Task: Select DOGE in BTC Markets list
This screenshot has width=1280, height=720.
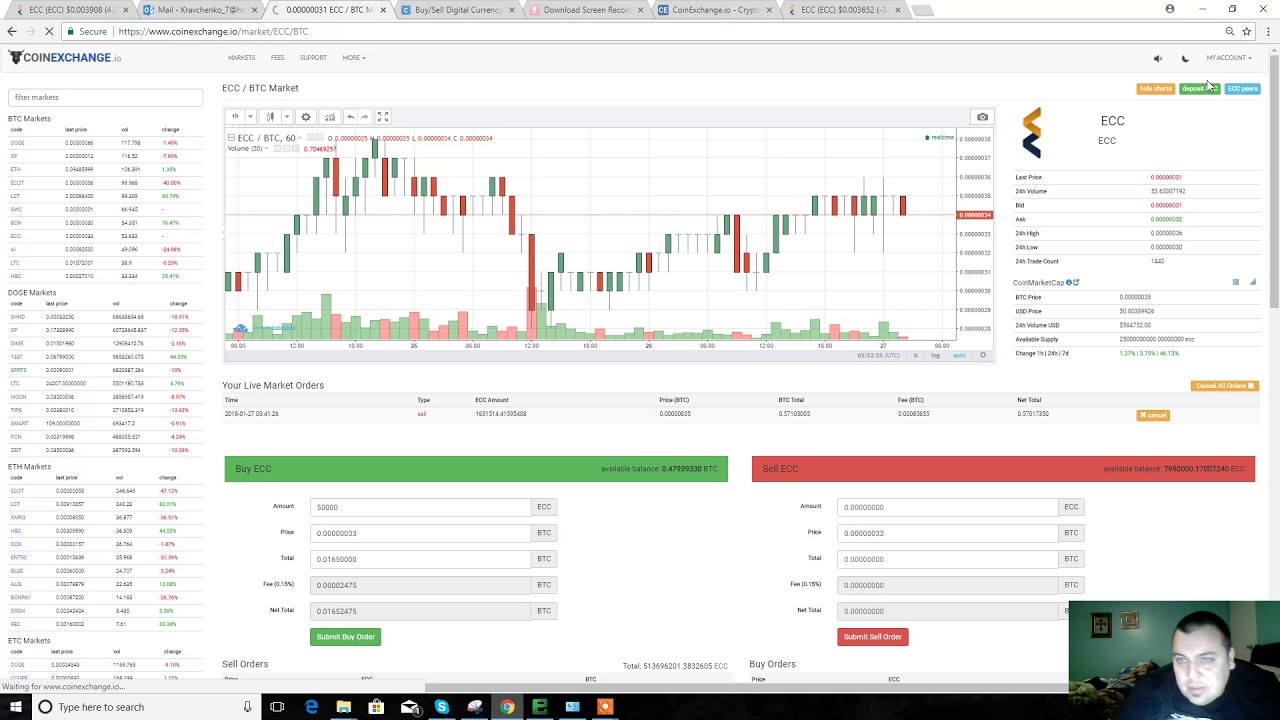Action: (17, 143)
